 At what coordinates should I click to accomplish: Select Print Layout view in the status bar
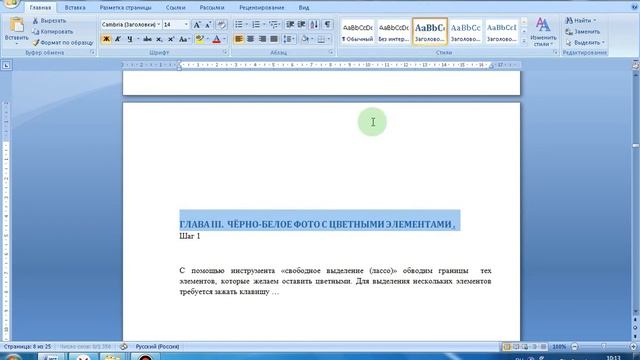pos(507,347)
